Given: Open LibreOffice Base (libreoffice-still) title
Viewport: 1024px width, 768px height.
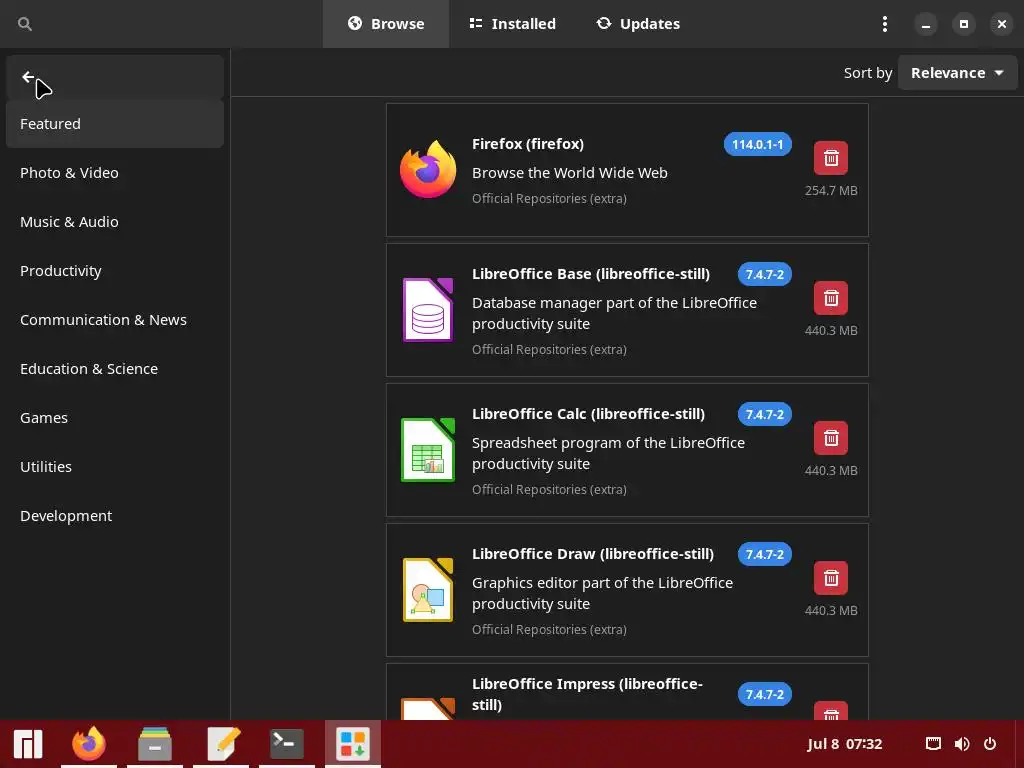Looking at the screenshot, I should point(591,274).
